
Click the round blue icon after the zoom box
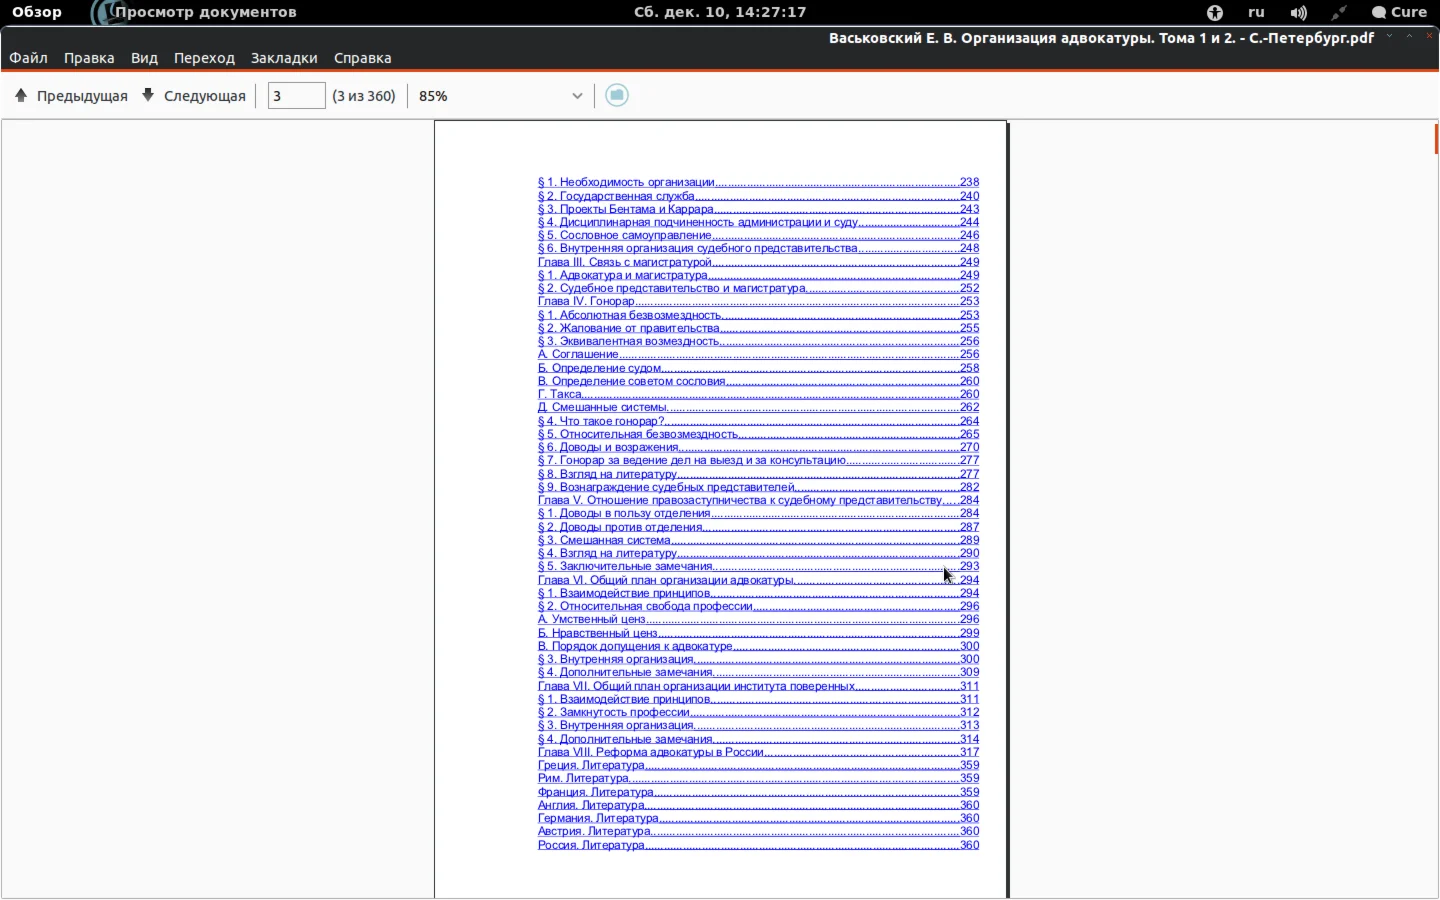(x=617, y=95)
